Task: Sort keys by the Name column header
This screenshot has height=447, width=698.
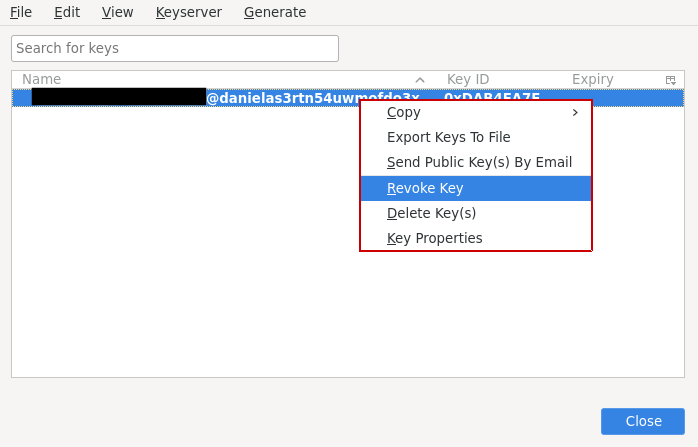Action: [42, 80]
